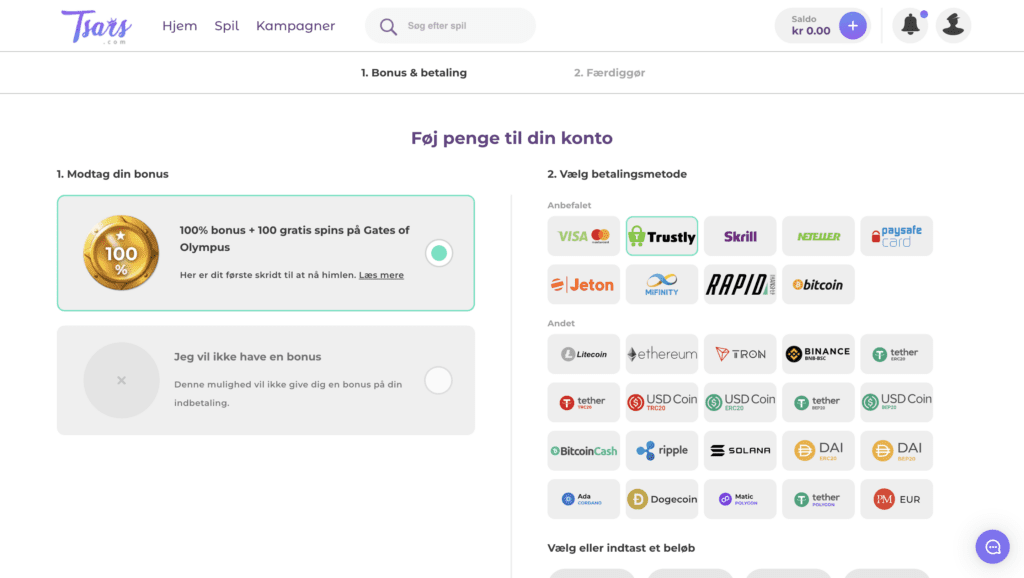Pick DAI ERC20 option

click(818, 451)
